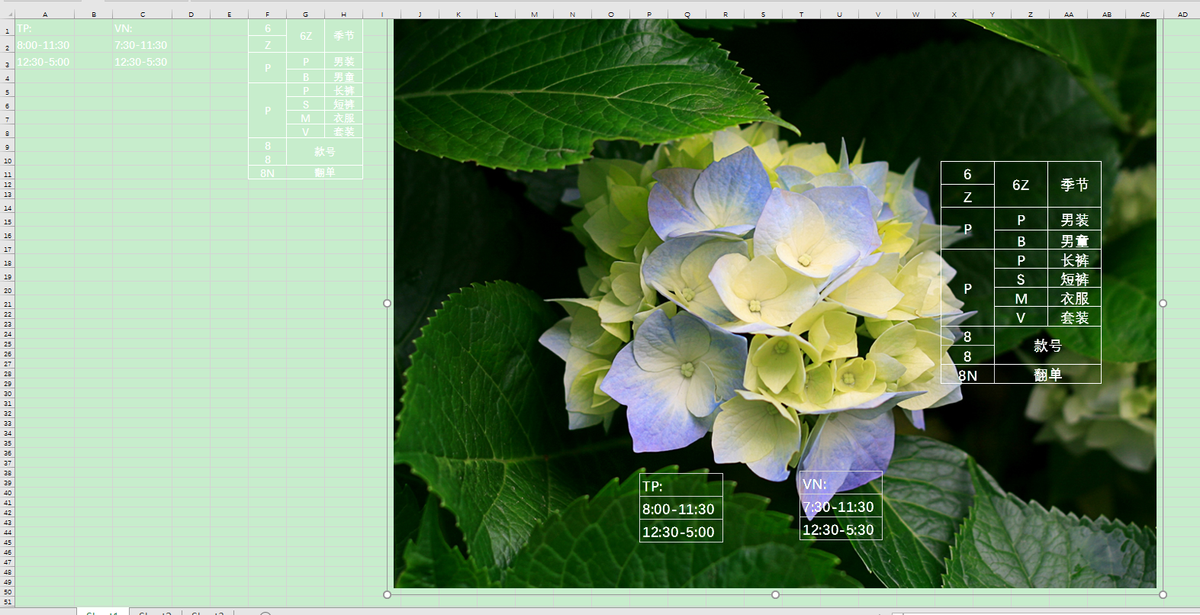This screenshot has height=615, width=1200.
Task: Select column A header
Action: pos(45,14)
